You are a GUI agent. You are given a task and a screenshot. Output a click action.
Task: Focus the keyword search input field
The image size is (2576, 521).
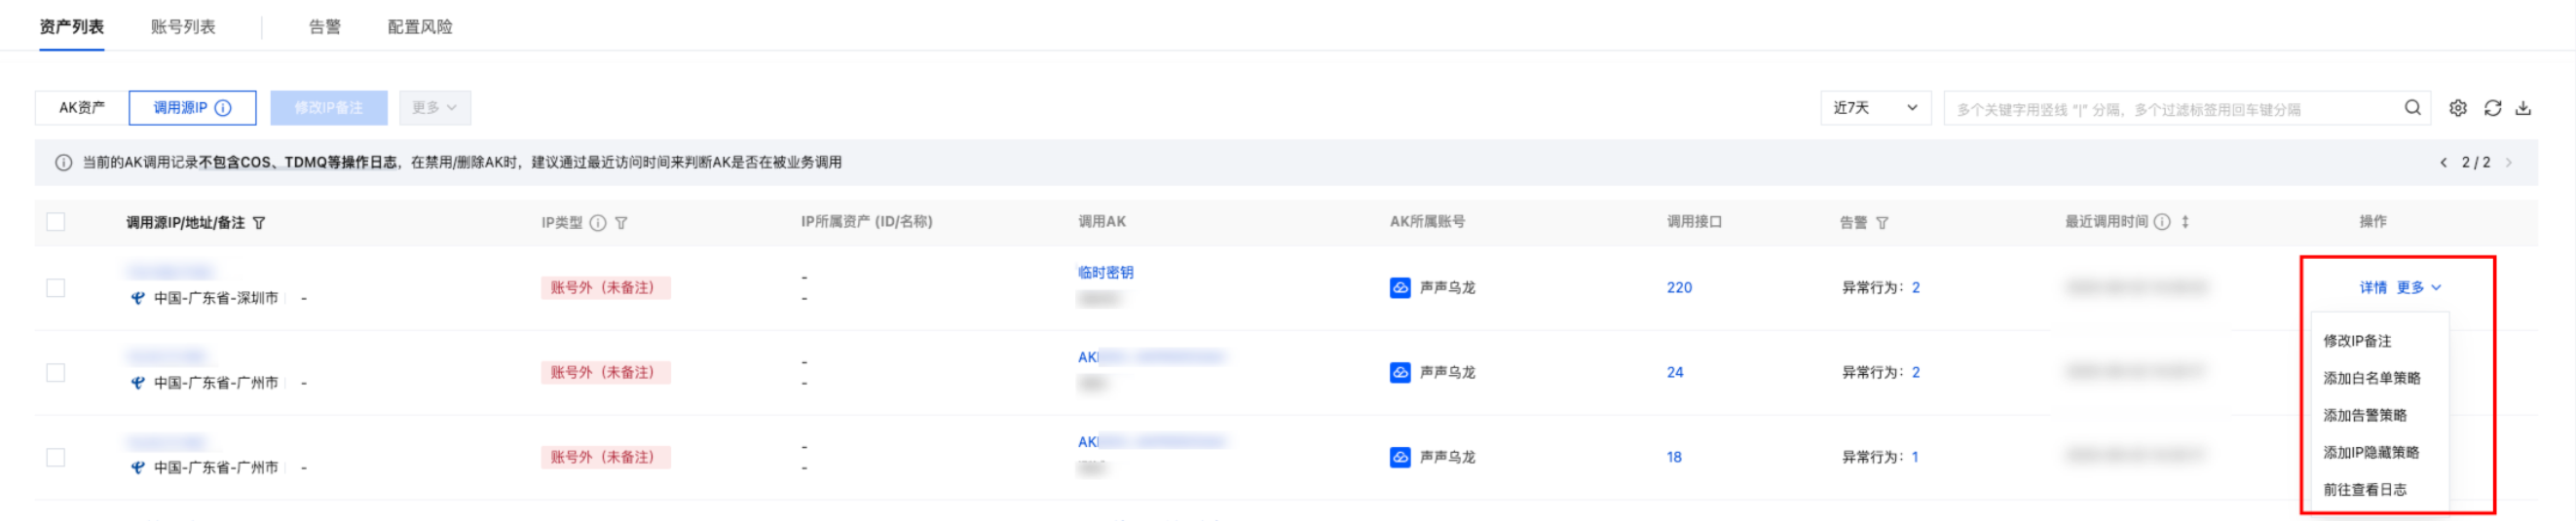click(x=2170, y=109)
